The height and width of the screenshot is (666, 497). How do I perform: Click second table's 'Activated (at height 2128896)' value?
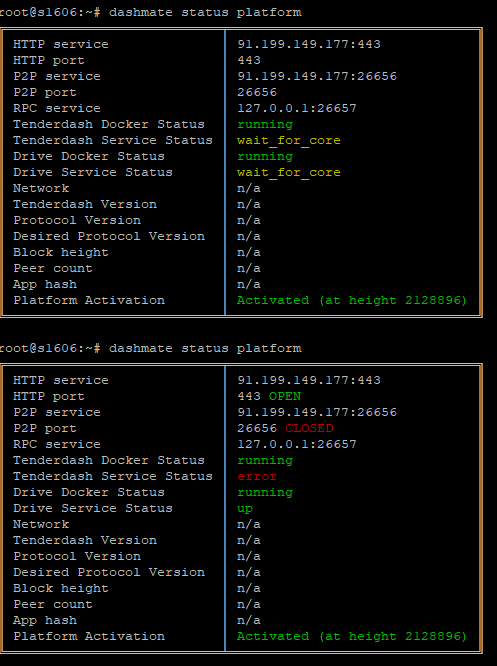point(352,636)
